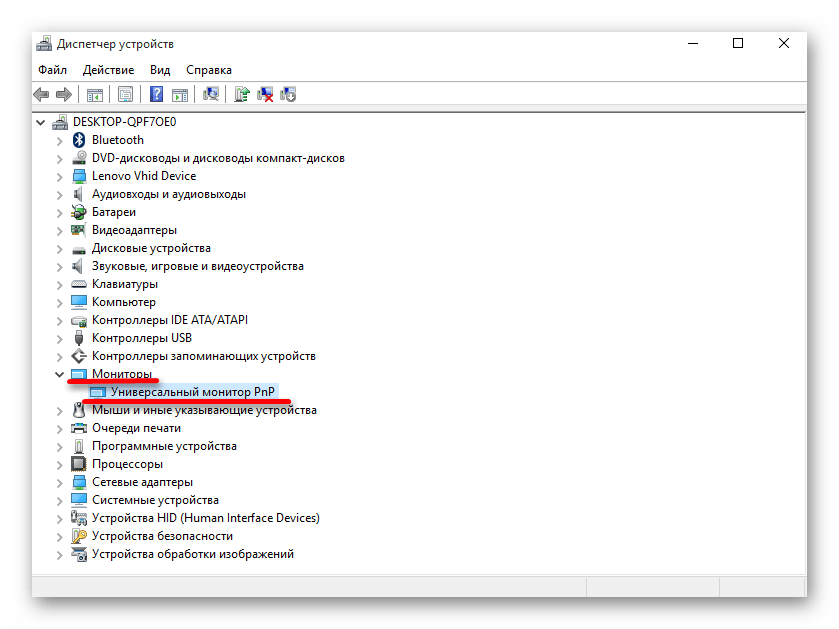Viewport: 839px width, 629px height.
Task: Collapse the DESKTOP-QPF7OE0 root node
Action: (x=41, y=122)
